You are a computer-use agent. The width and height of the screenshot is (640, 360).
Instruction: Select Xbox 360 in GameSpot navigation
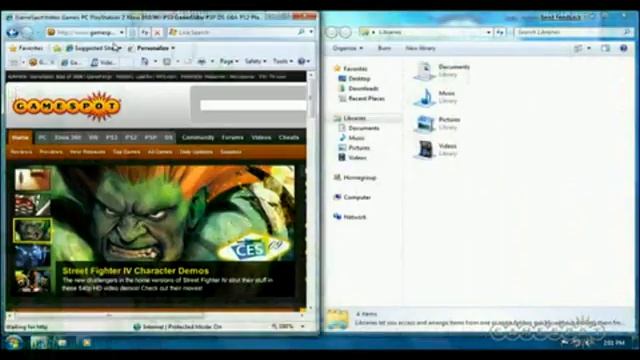(x=68, y=138)
